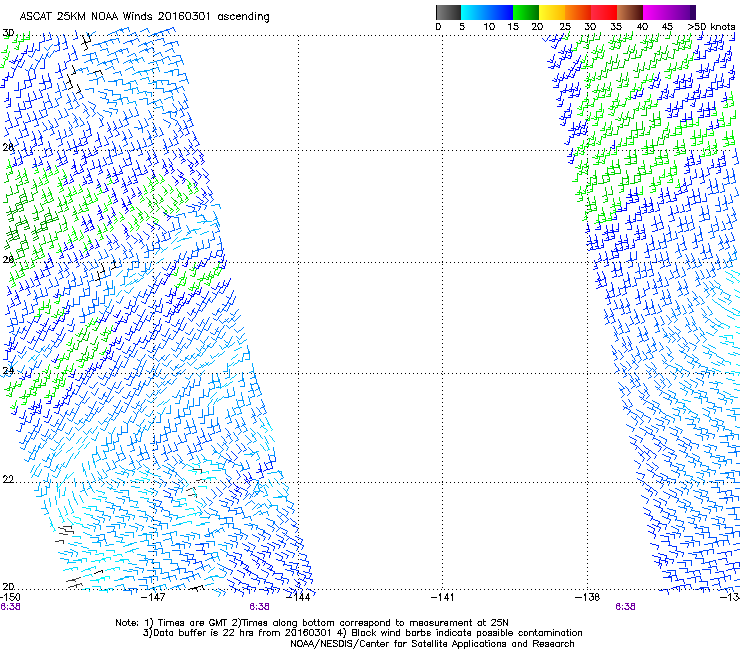
Task: Click the longitude '-138' axis label
Action: point(587,597)
